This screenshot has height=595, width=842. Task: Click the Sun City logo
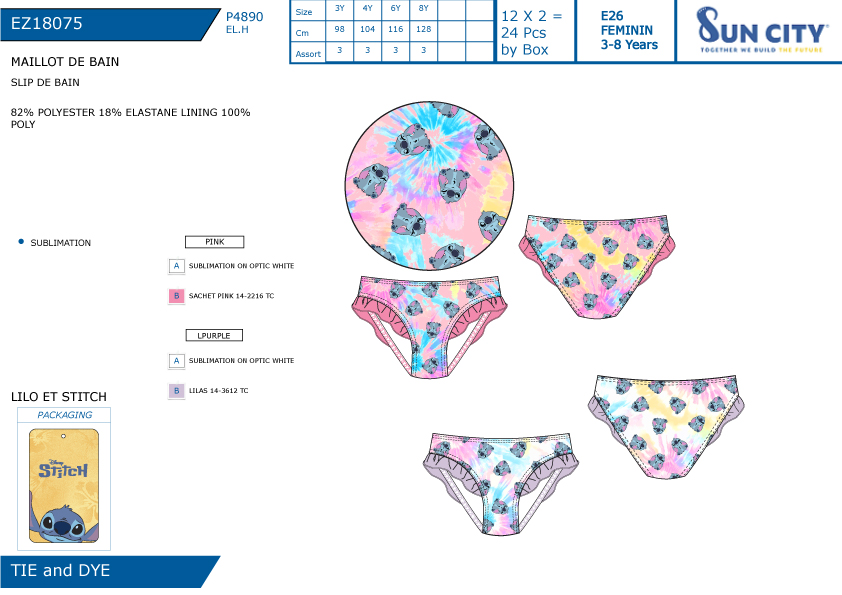point(761,31)
